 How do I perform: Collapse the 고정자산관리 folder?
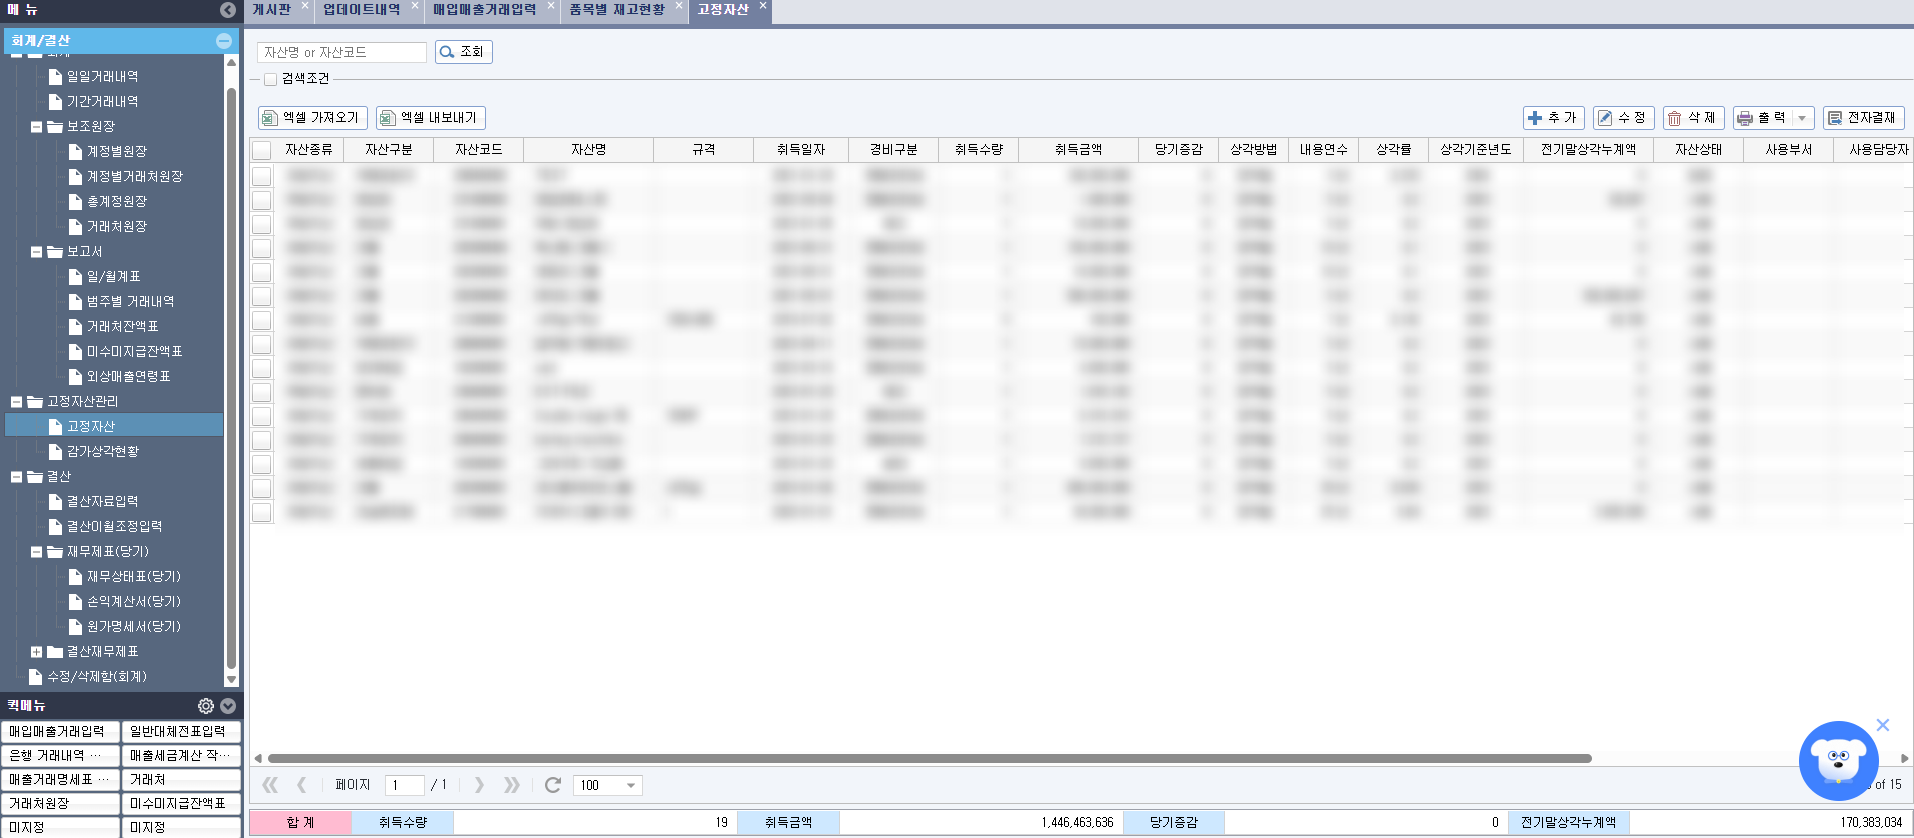[16, 402]
